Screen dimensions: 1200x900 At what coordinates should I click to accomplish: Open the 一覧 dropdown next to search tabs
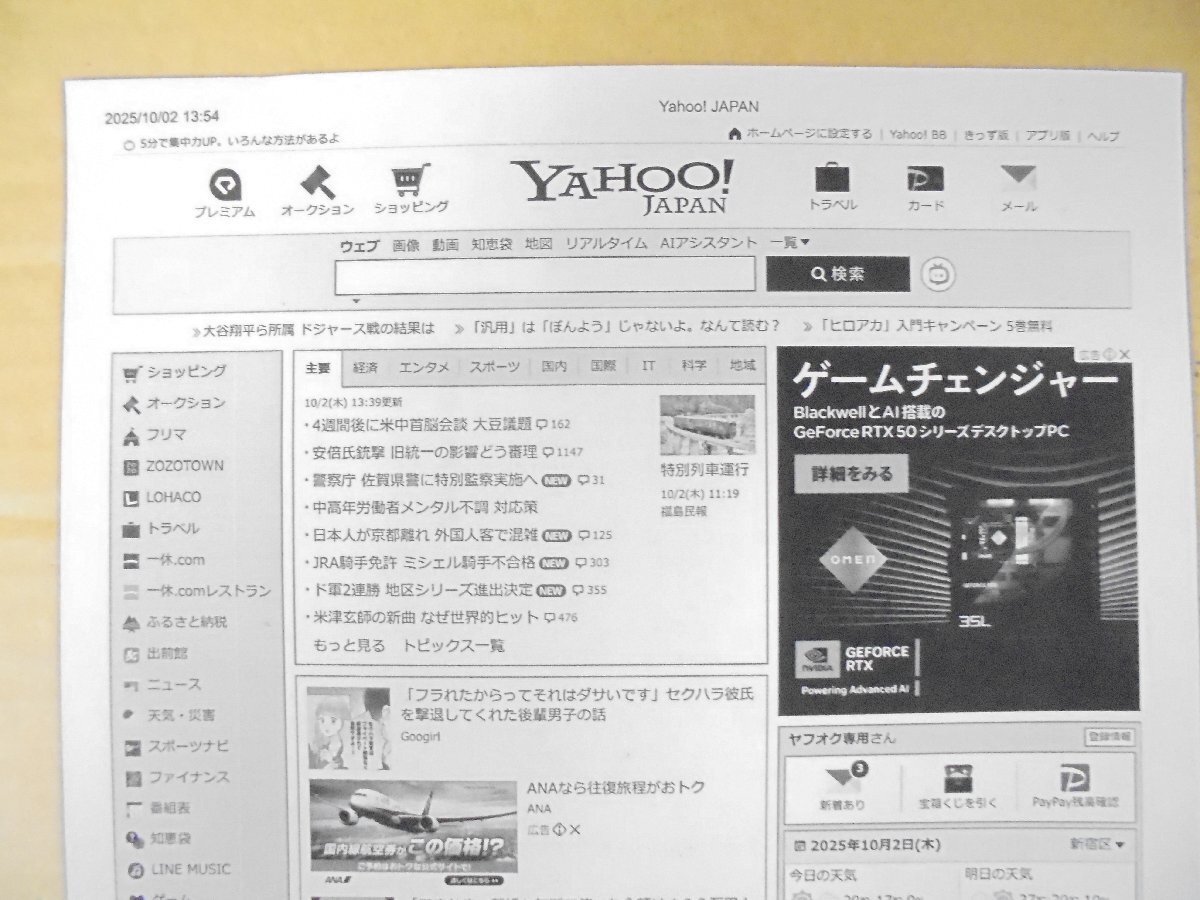click(x=790, y=243)
